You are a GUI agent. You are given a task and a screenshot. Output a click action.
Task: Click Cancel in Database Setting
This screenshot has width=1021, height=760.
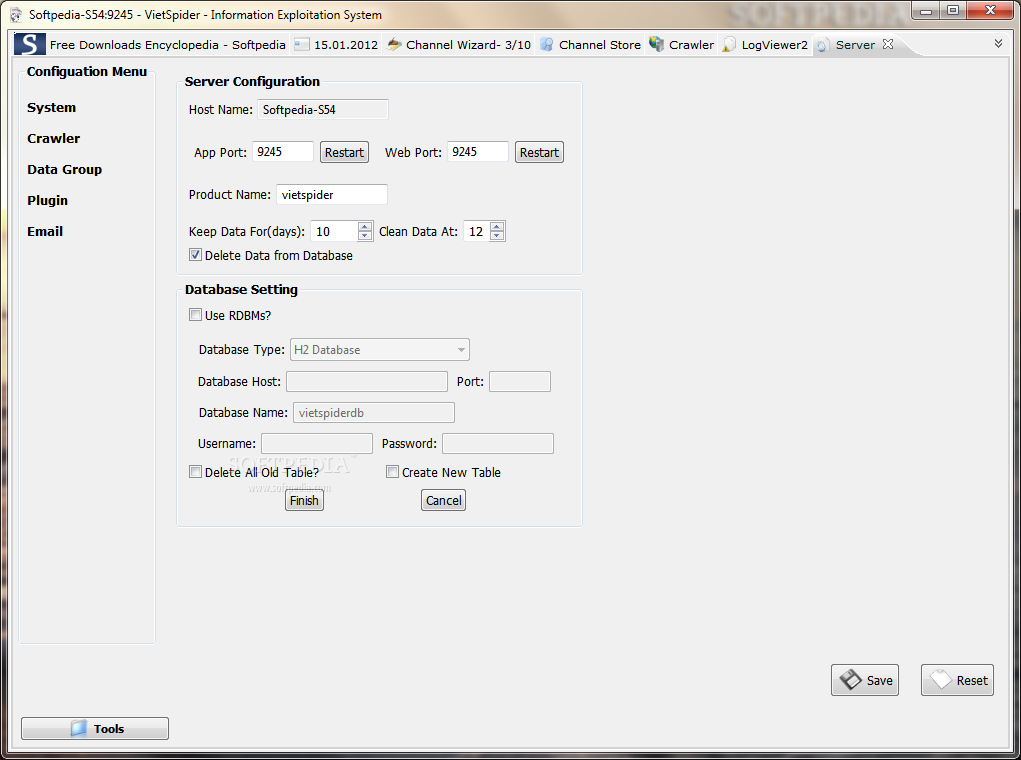tap(443, 500)
